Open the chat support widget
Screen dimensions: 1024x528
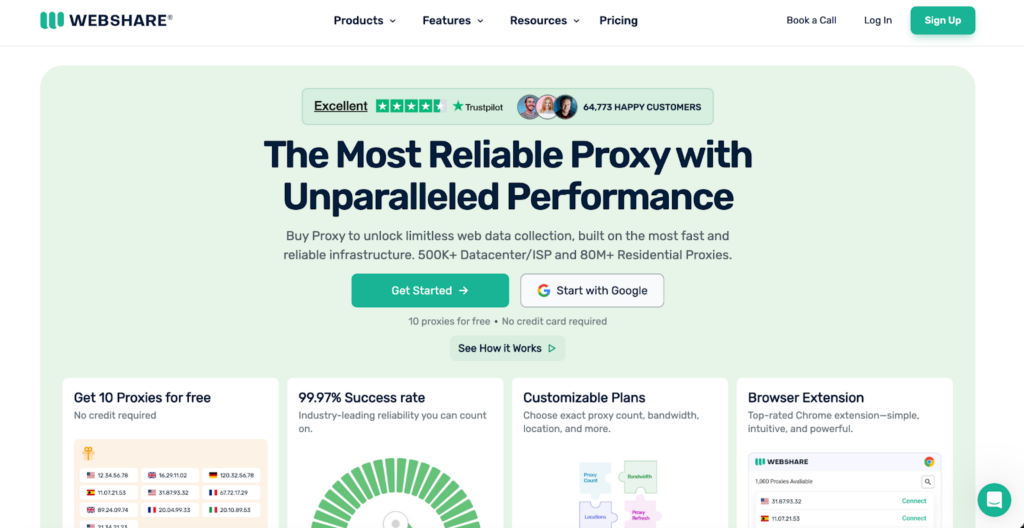pos(994,499)
